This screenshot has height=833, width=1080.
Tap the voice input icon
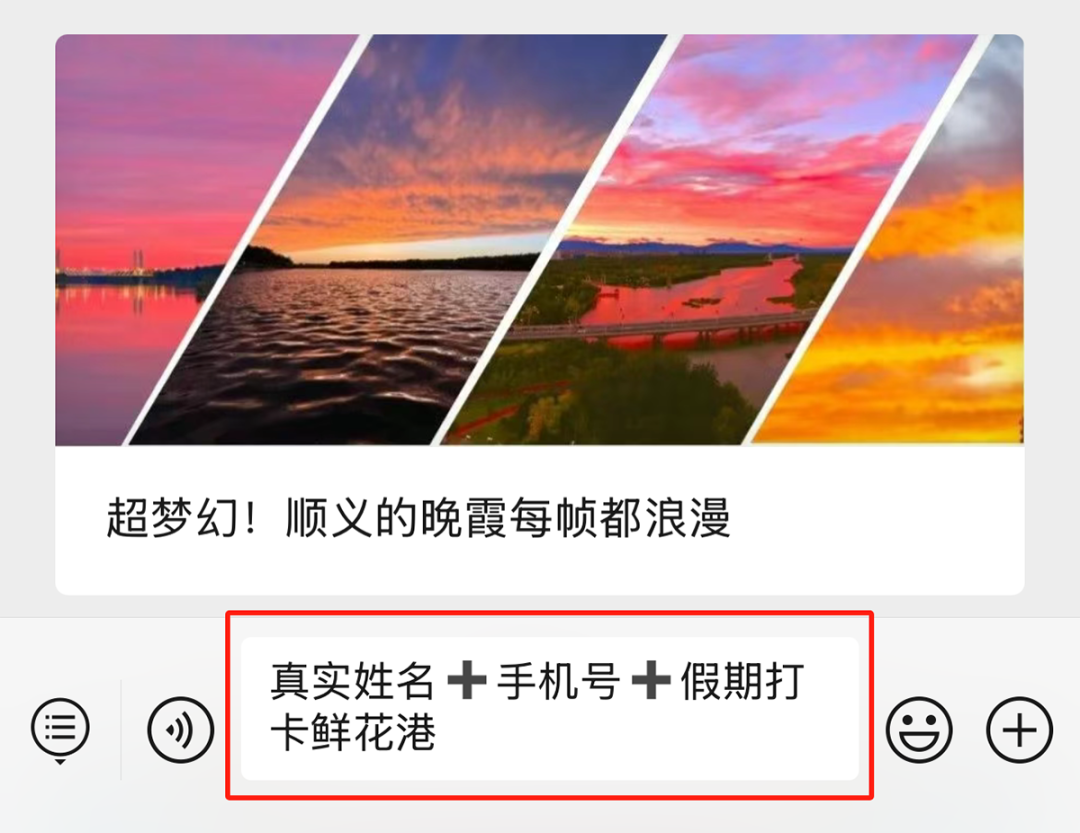point(180,730)
